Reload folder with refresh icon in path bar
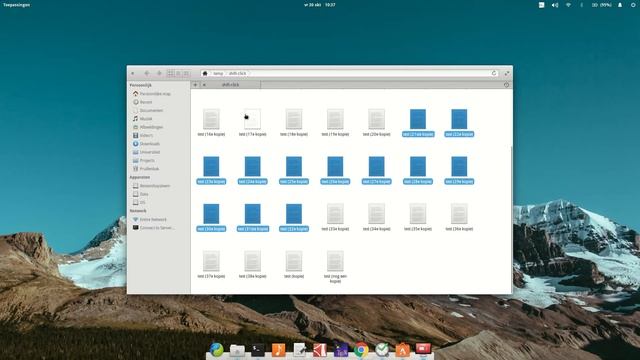The height and width of the screenshot is (360, 640). click(x=494, y=73)
